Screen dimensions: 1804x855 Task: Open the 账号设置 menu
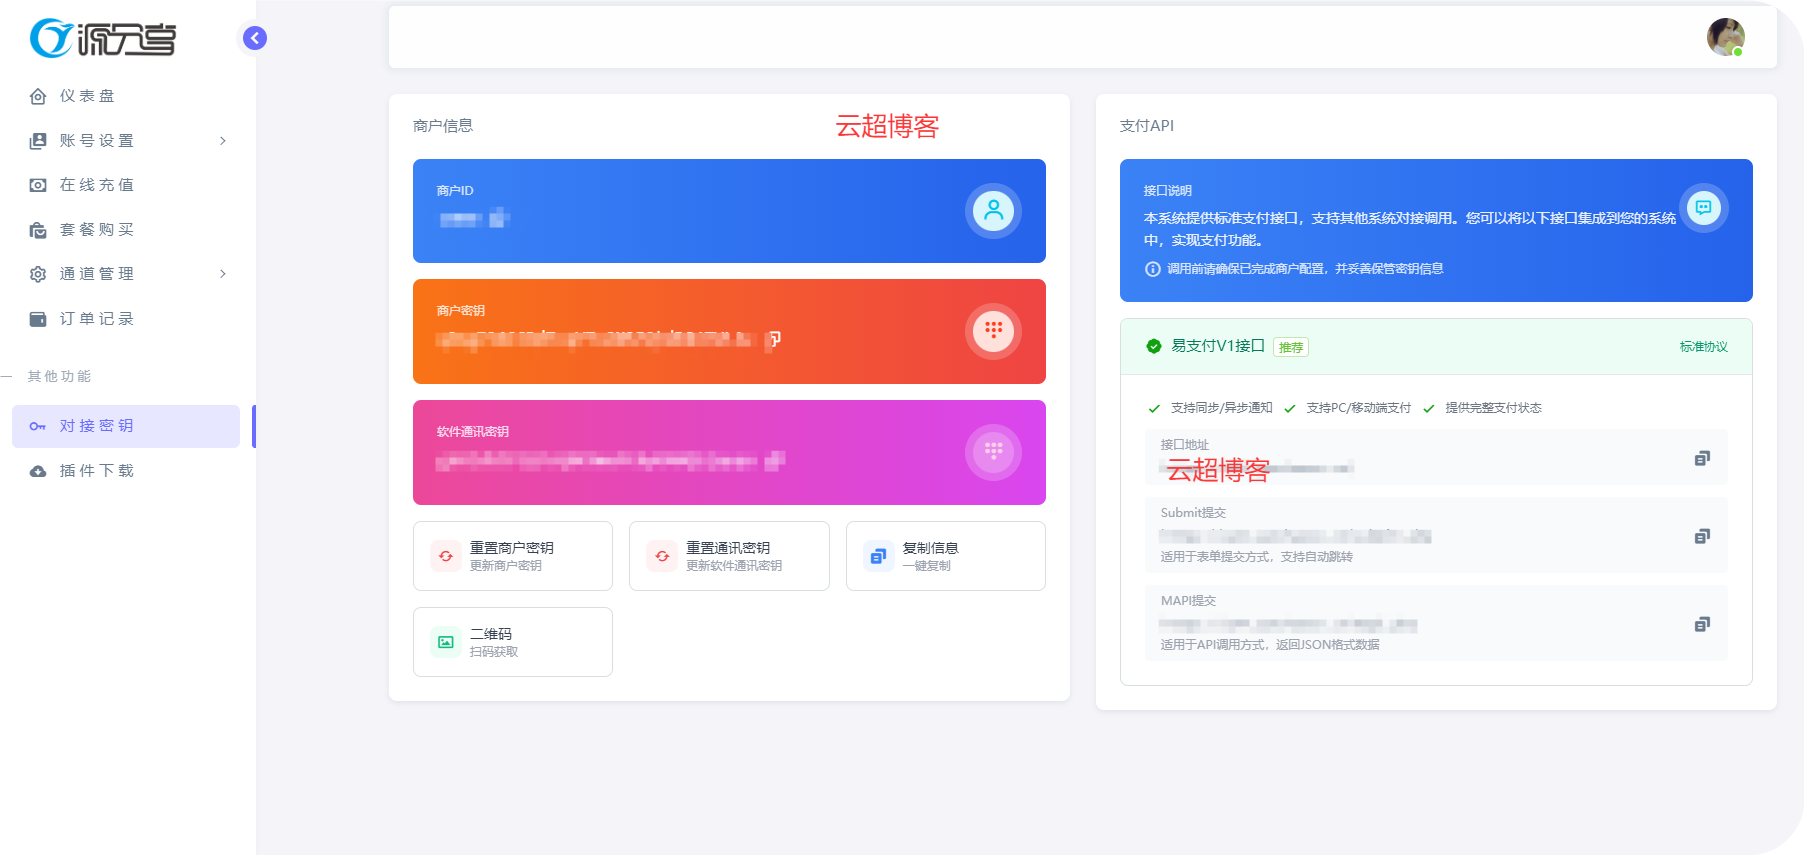[x=126, y=141]
